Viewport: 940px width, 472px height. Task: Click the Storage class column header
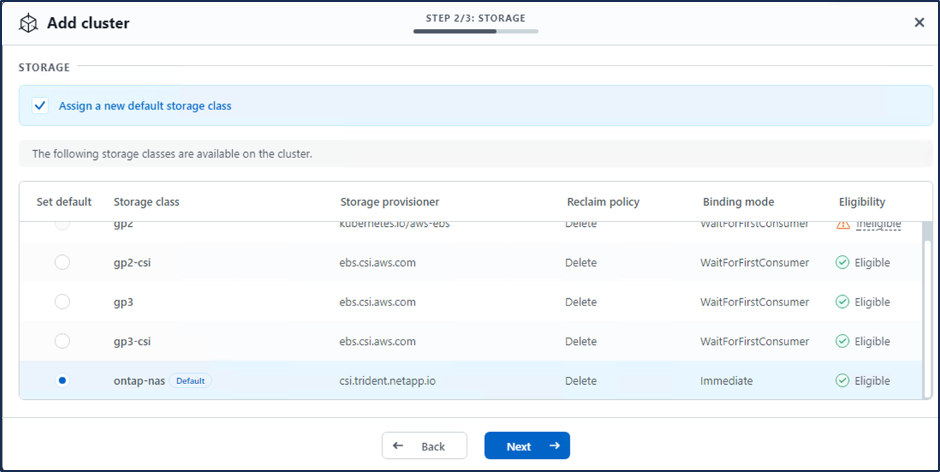[146, 202]
